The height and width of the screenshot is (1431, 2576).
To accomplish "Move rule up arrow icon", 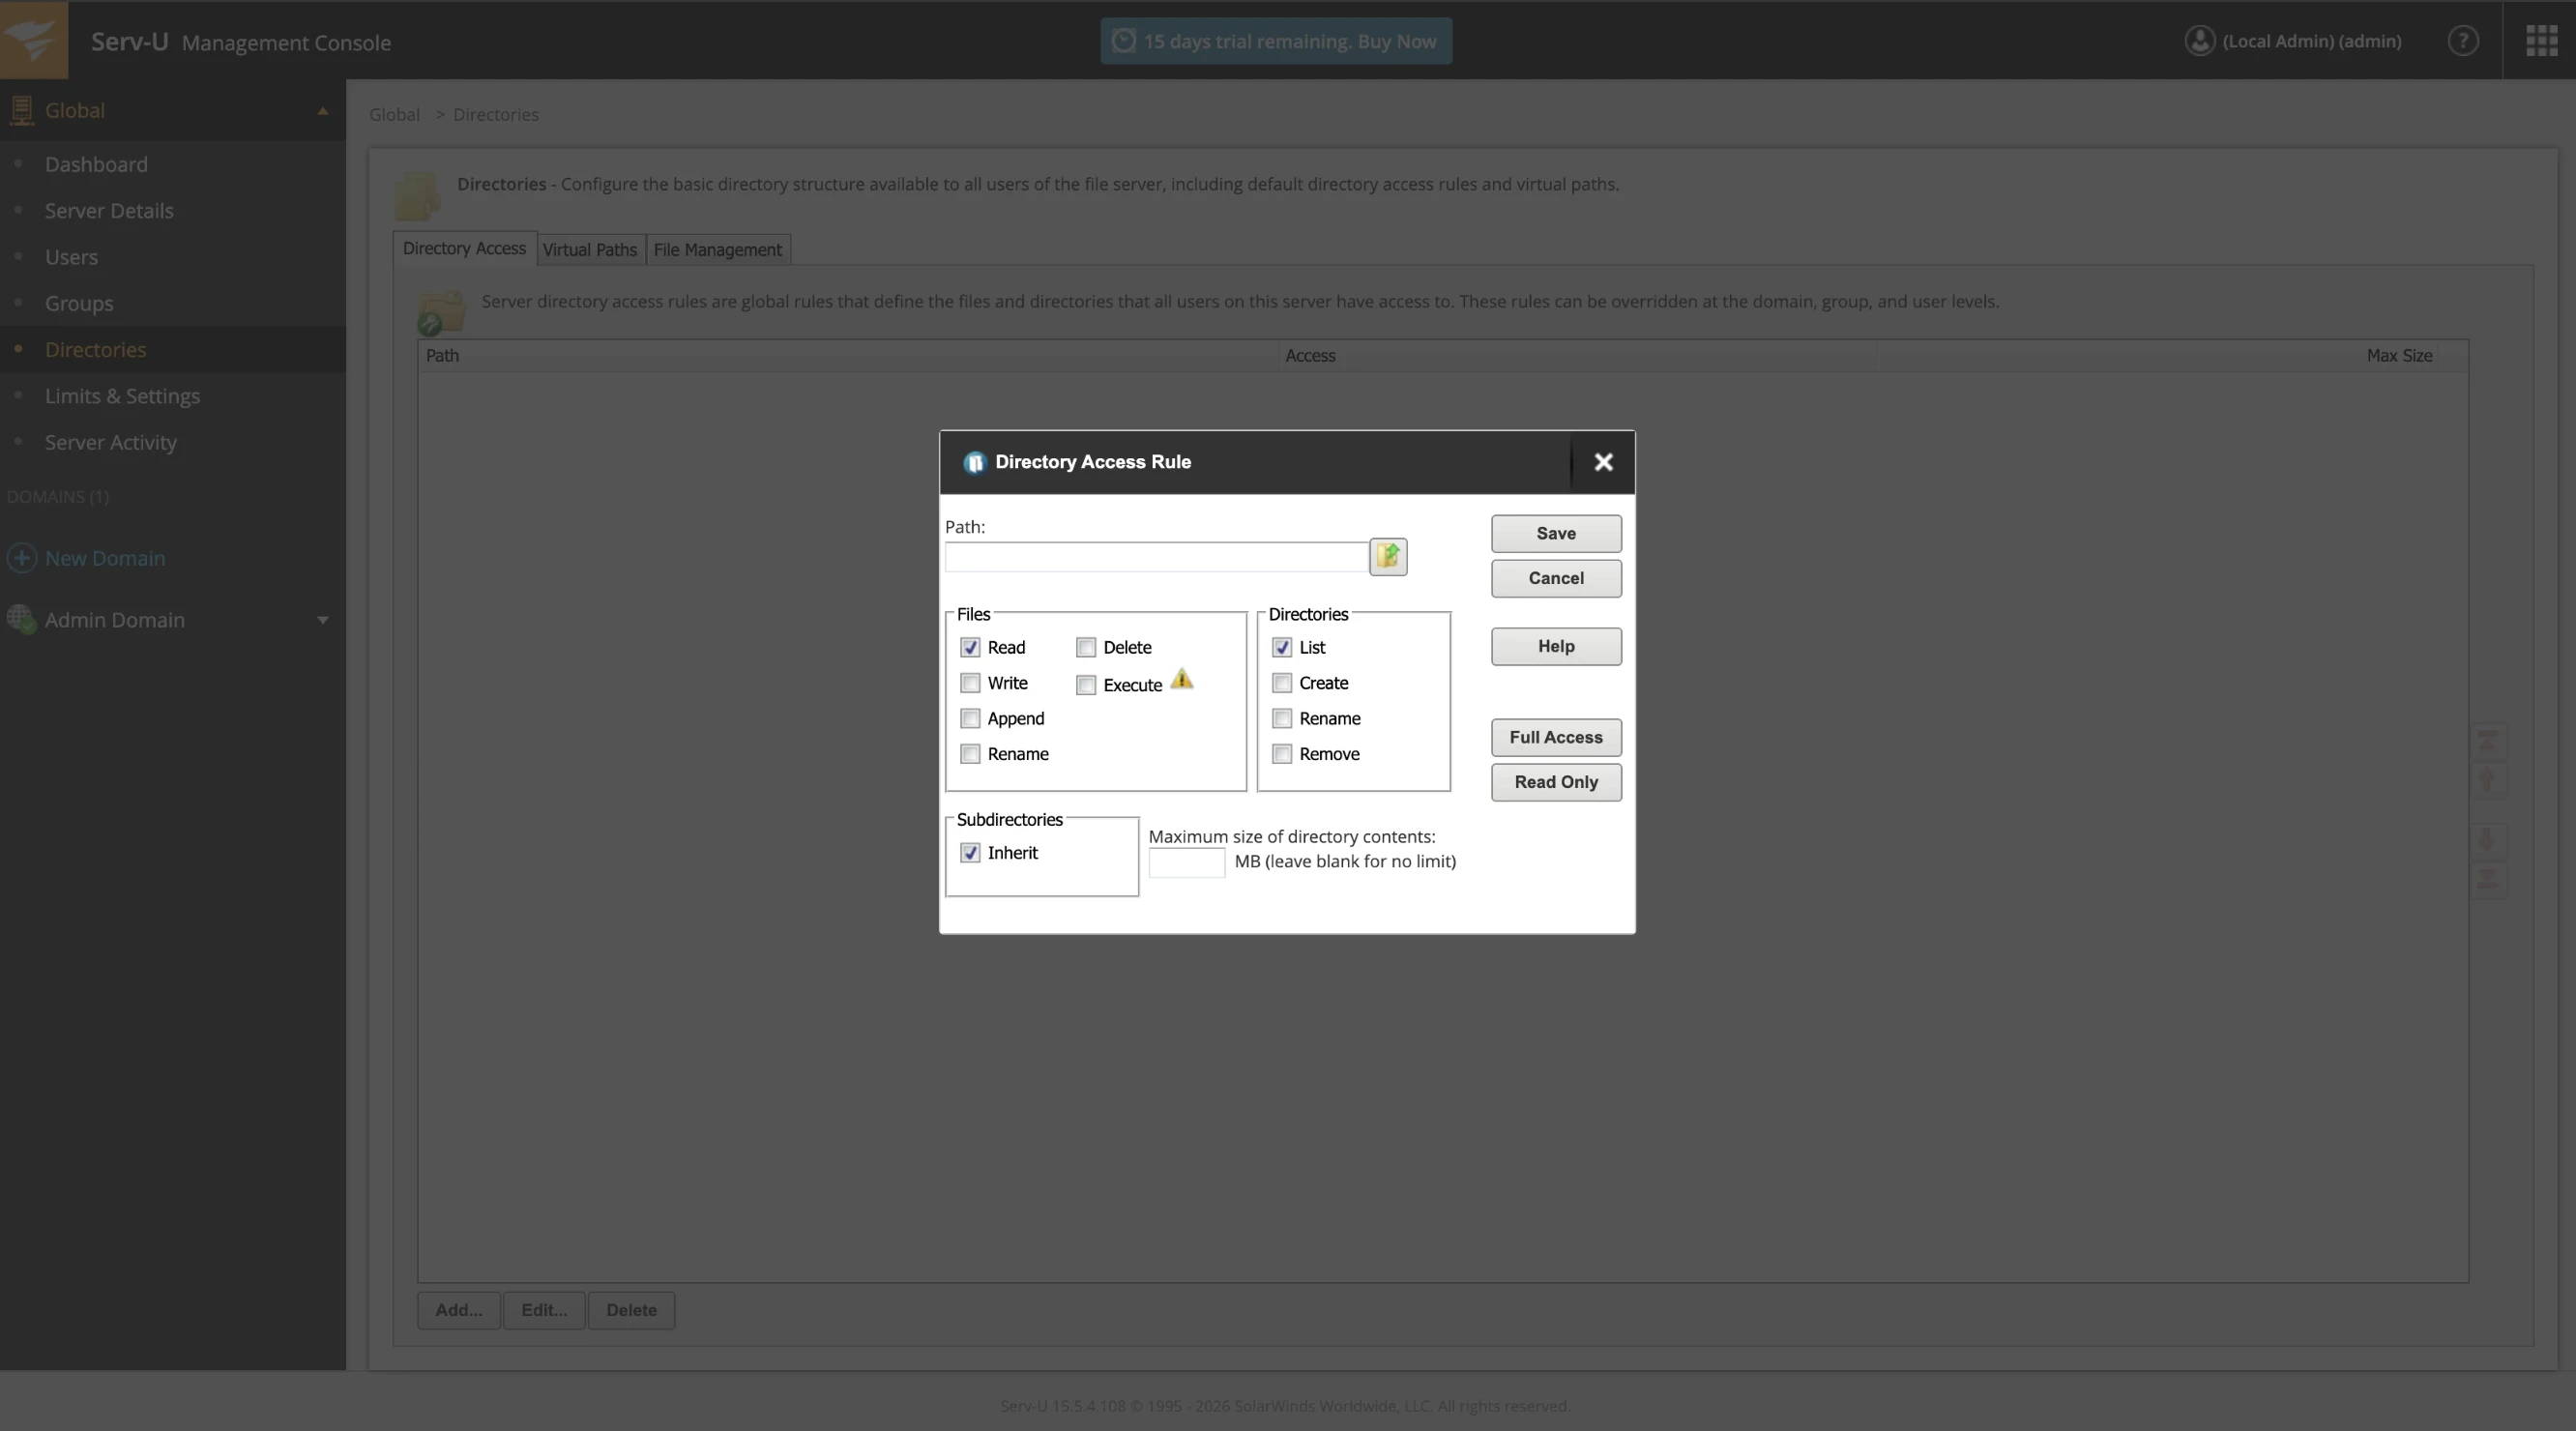I will [x=2487, y=780].
